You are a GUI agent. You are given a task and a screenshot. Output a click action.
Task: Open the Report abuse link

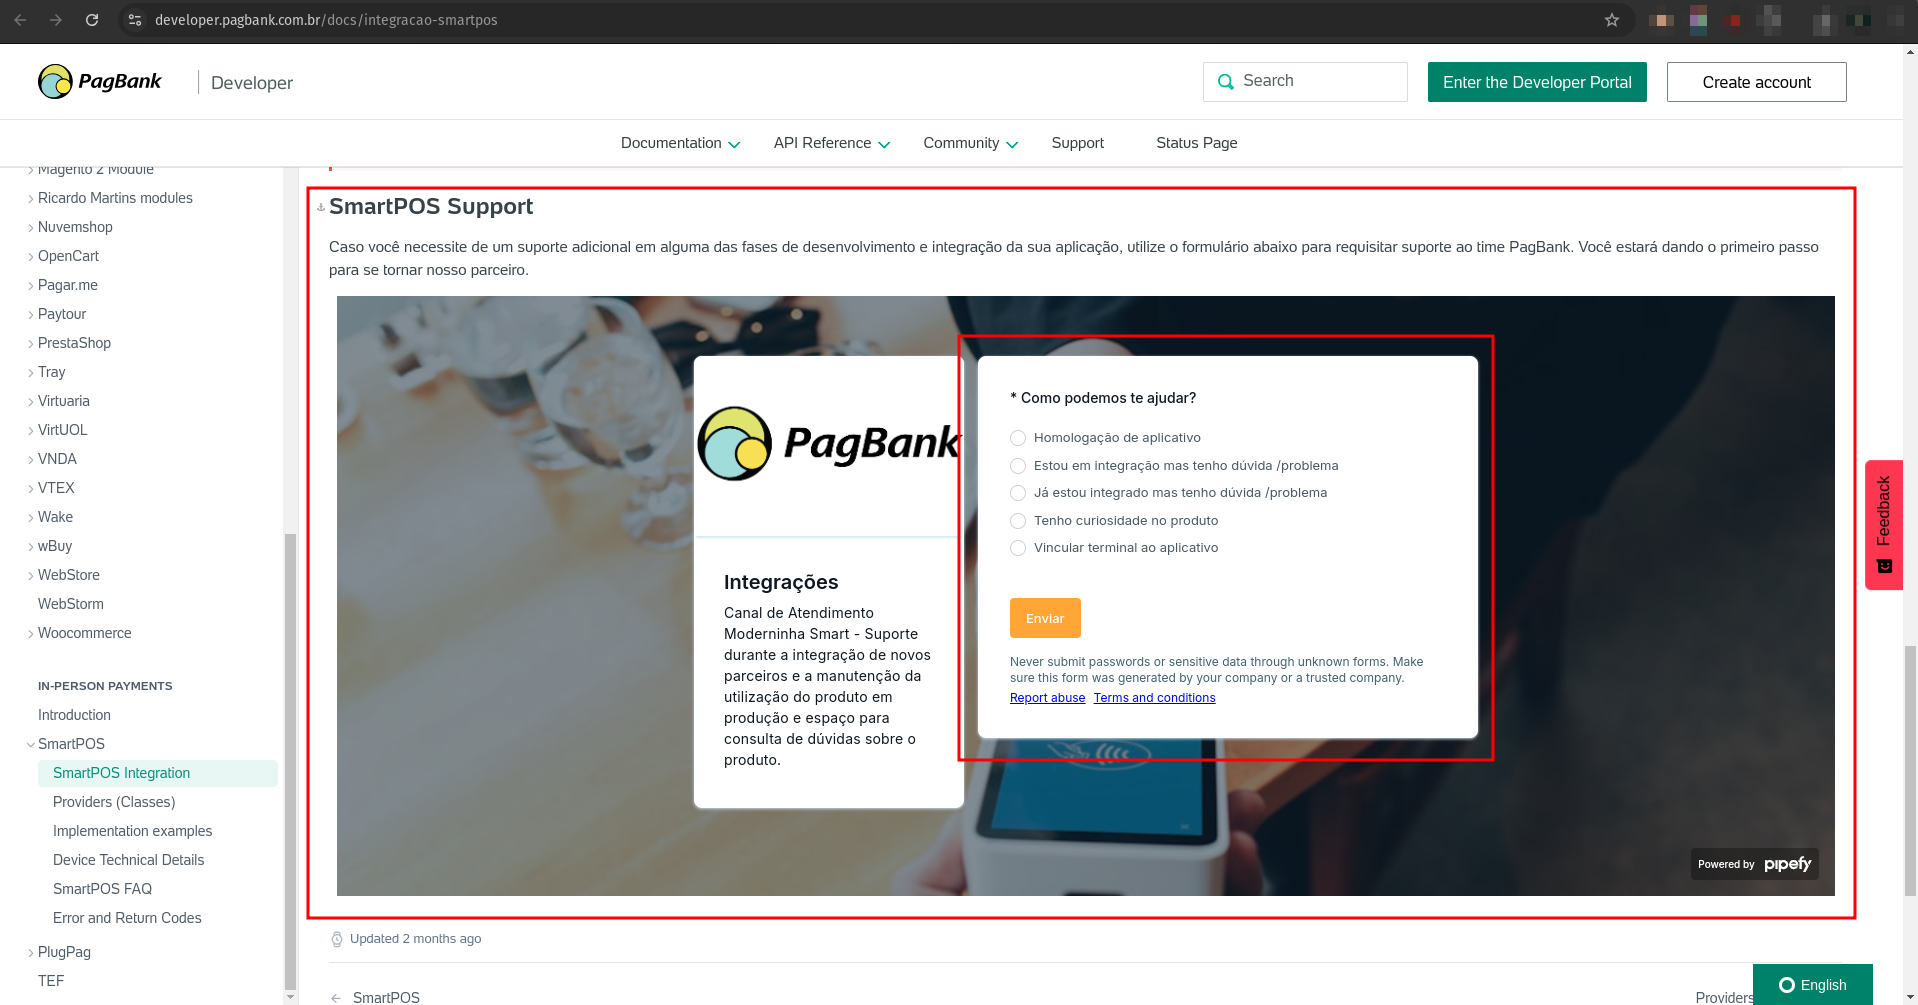click(1047, 698)
